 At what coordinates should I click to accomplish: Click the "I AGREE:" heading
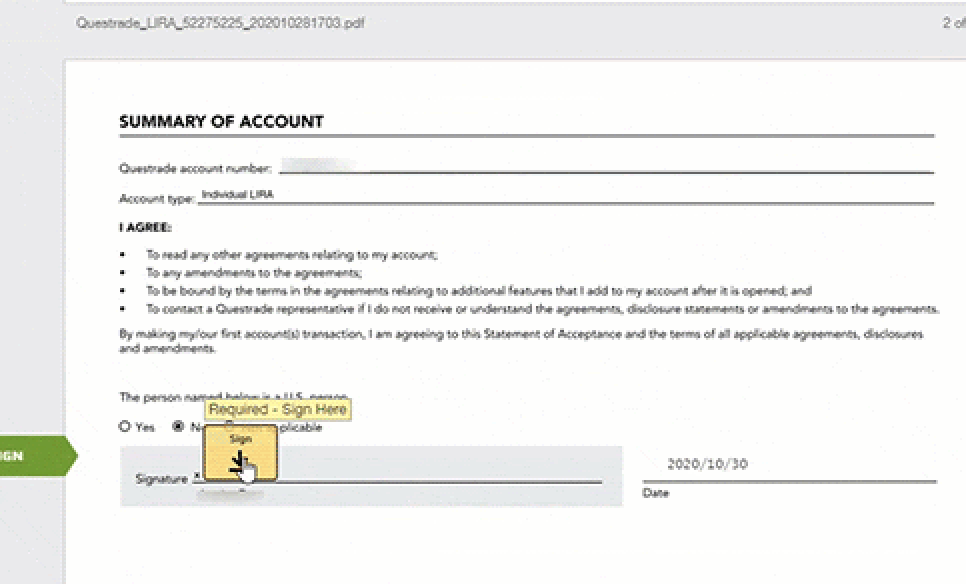[x=145, y=227]
